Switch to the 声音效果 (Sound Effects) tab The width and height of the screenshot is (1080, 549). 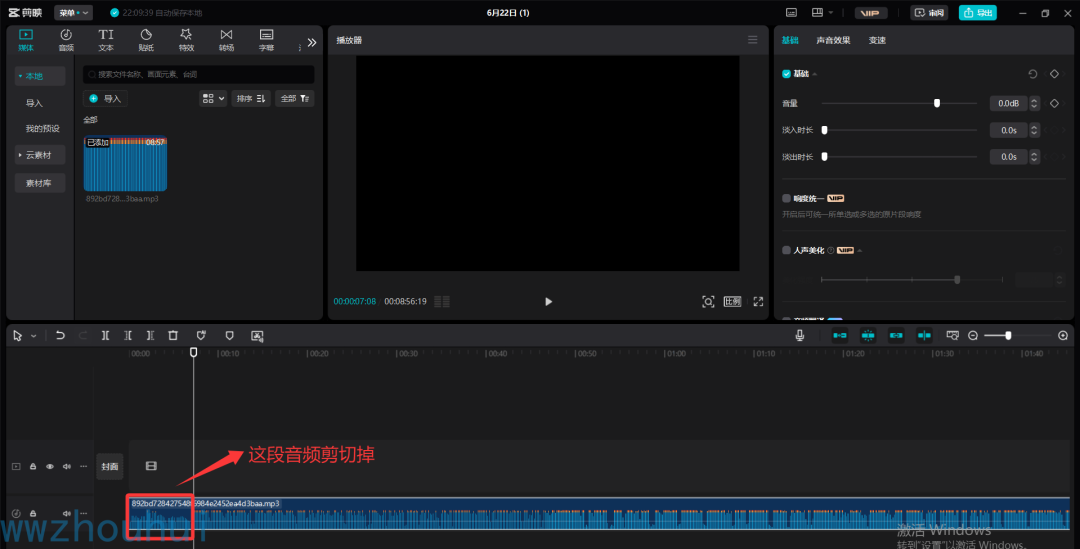(833, 40)
